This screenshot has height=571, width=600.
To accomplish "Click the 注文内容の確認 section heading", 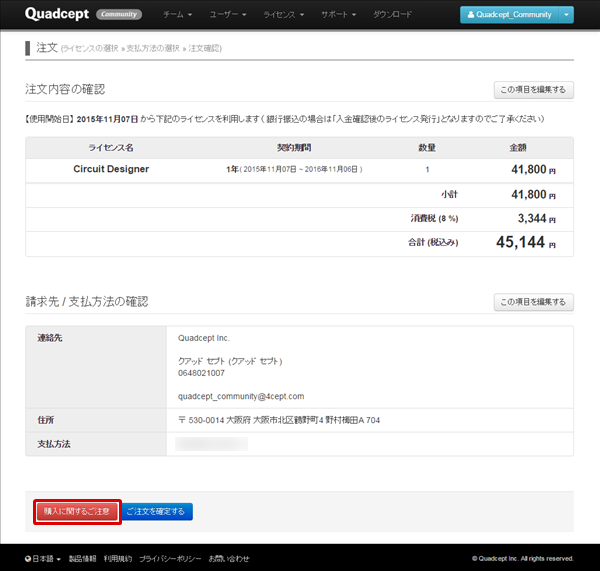I will [x=65, y=89].
